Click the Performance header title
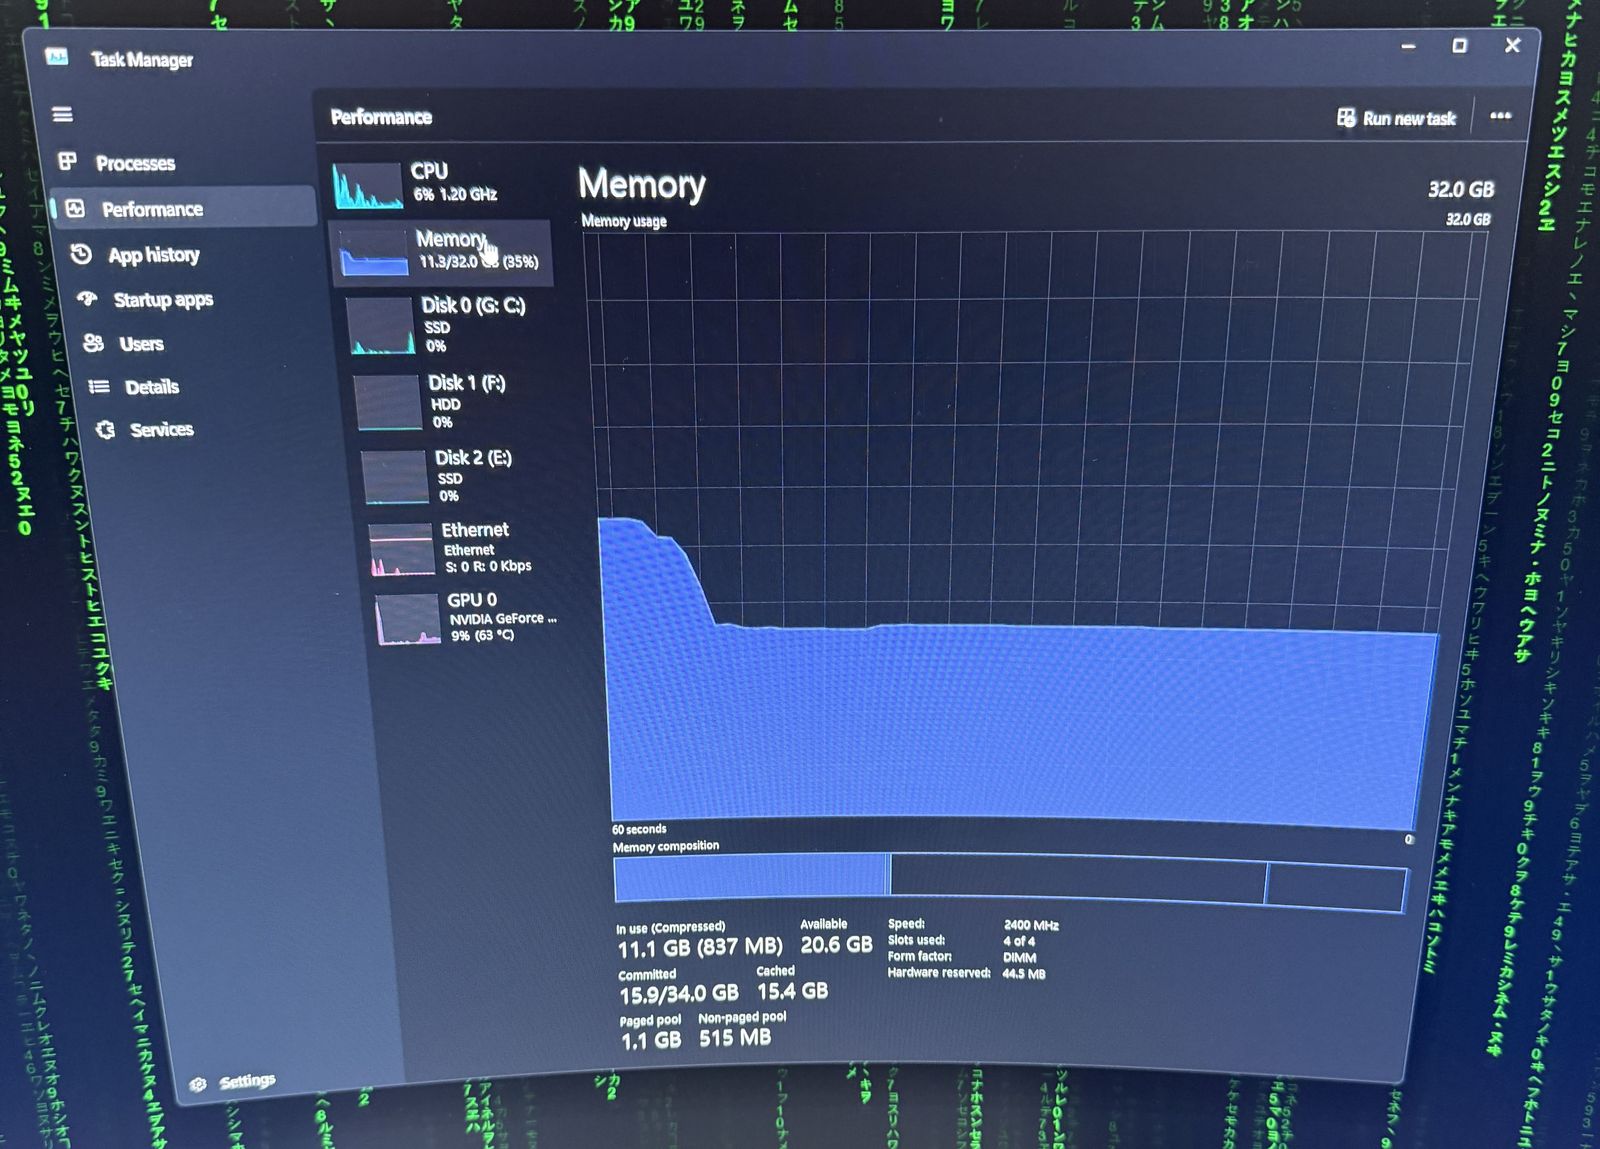 coord(381,117)
